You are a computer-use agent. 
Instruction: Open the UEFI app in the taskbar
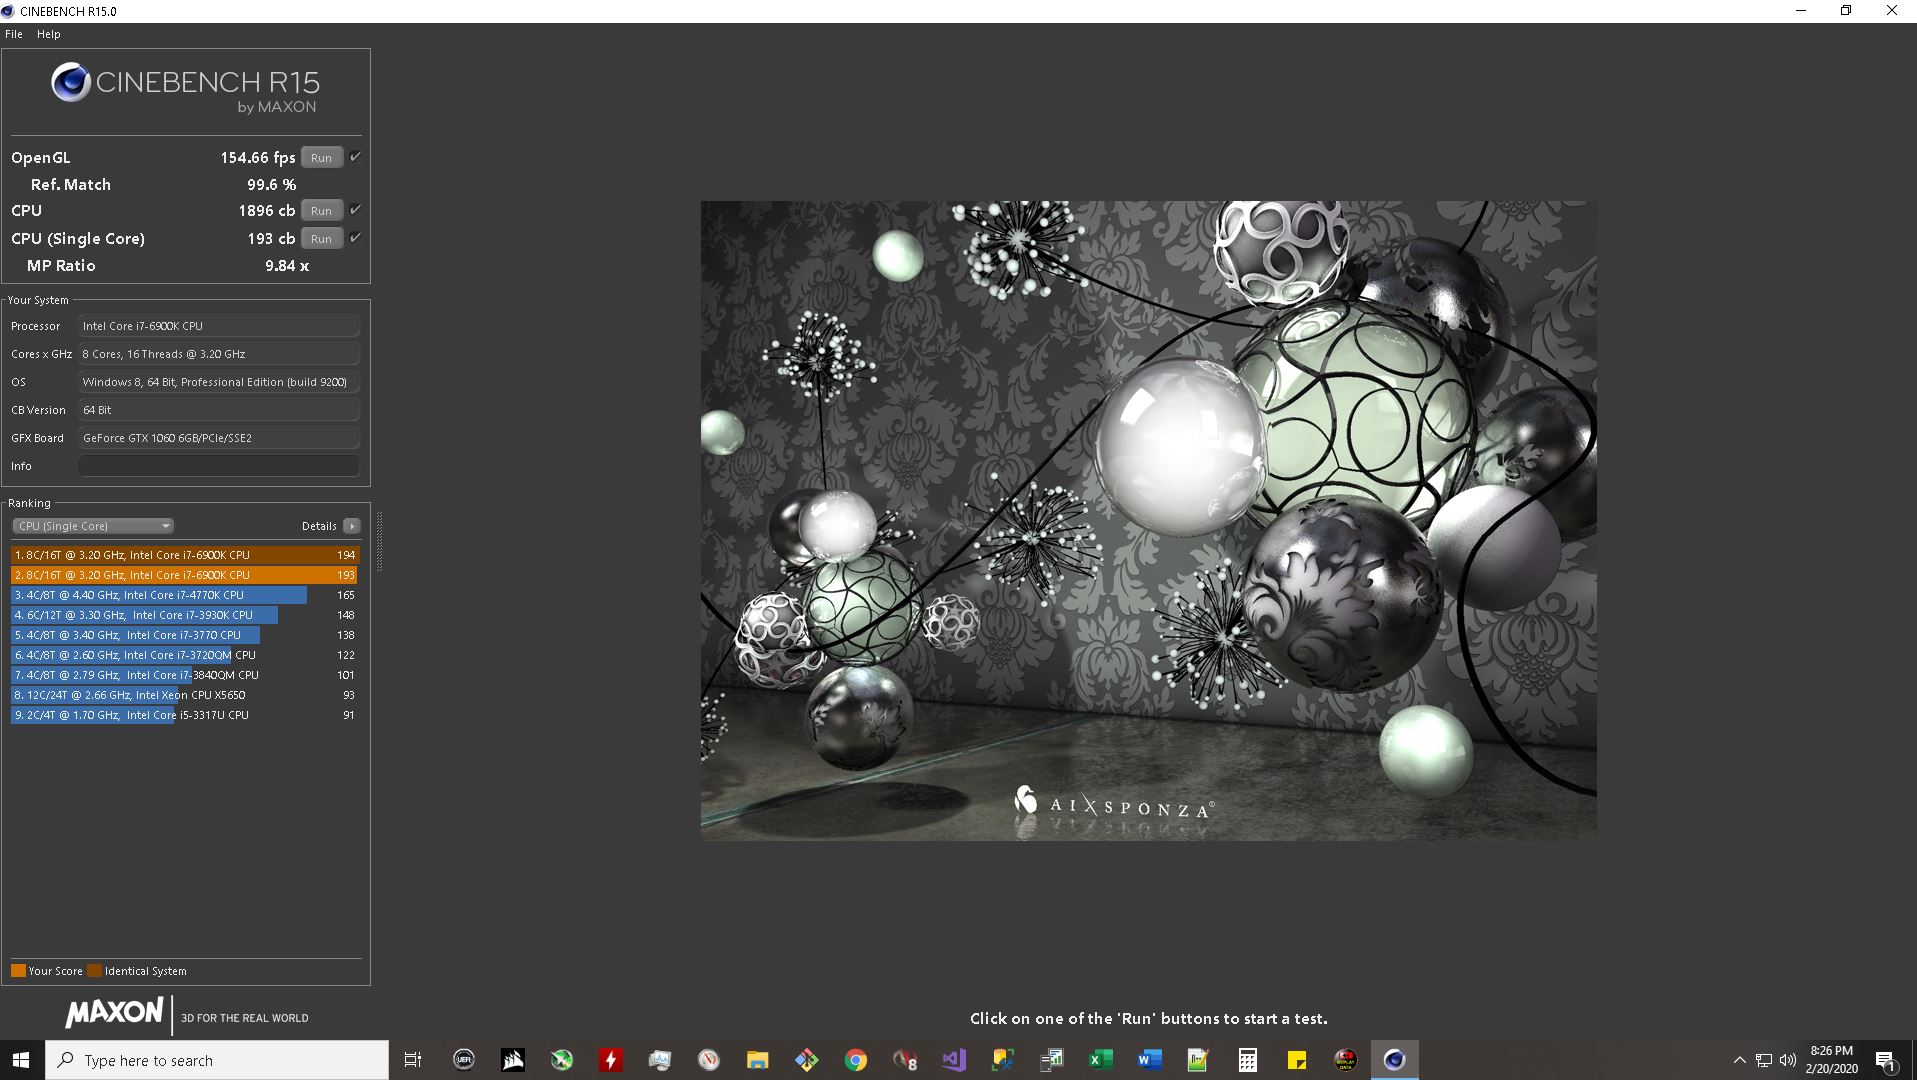pos(463,1060)
